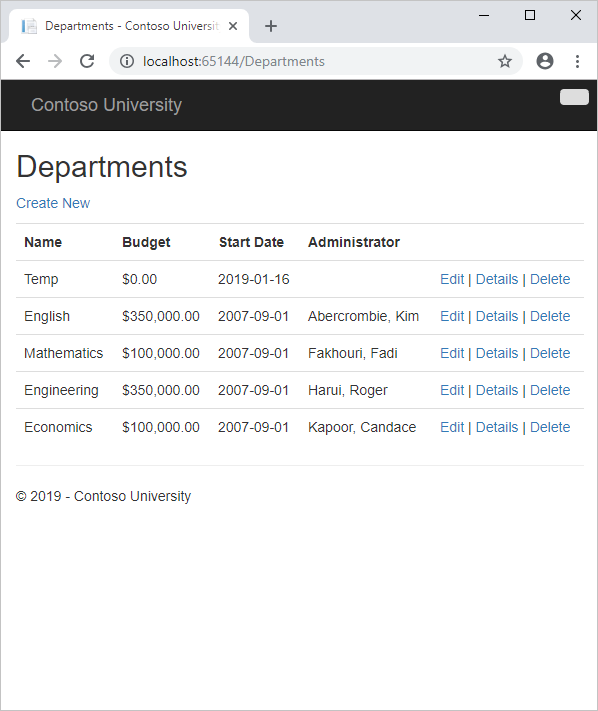Open Details for the English department

coord(497,316)
